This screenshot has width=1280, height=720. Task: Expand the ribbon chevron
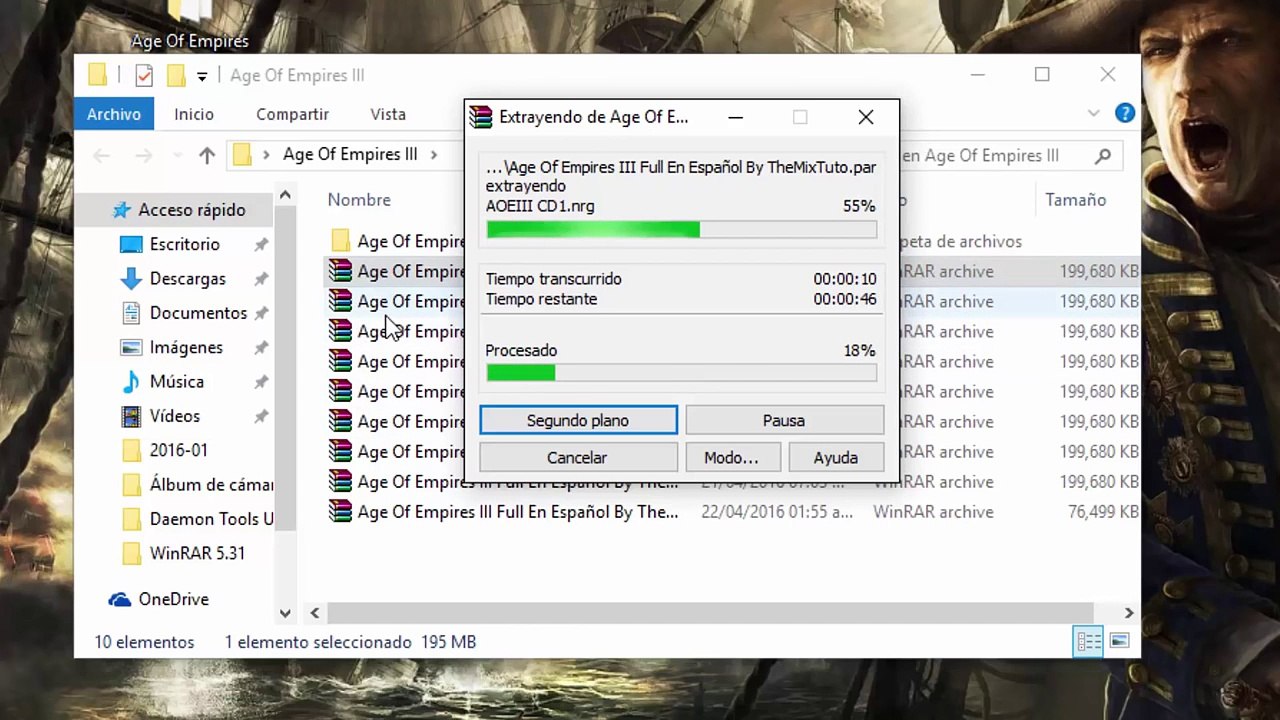coord(1093,114)
